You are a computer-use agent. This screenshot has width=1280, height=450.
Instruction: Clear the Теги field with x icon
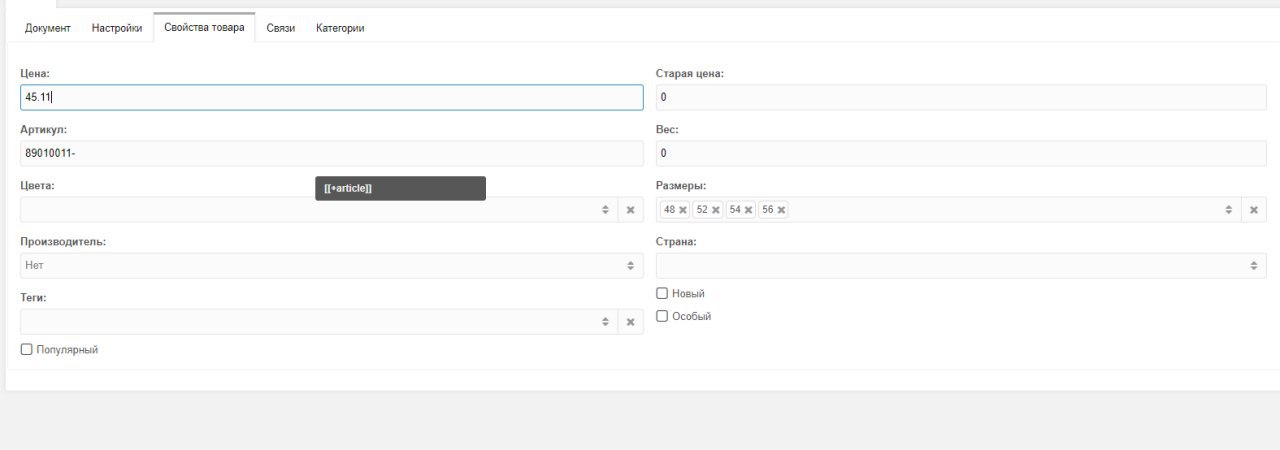pos(631,322)
